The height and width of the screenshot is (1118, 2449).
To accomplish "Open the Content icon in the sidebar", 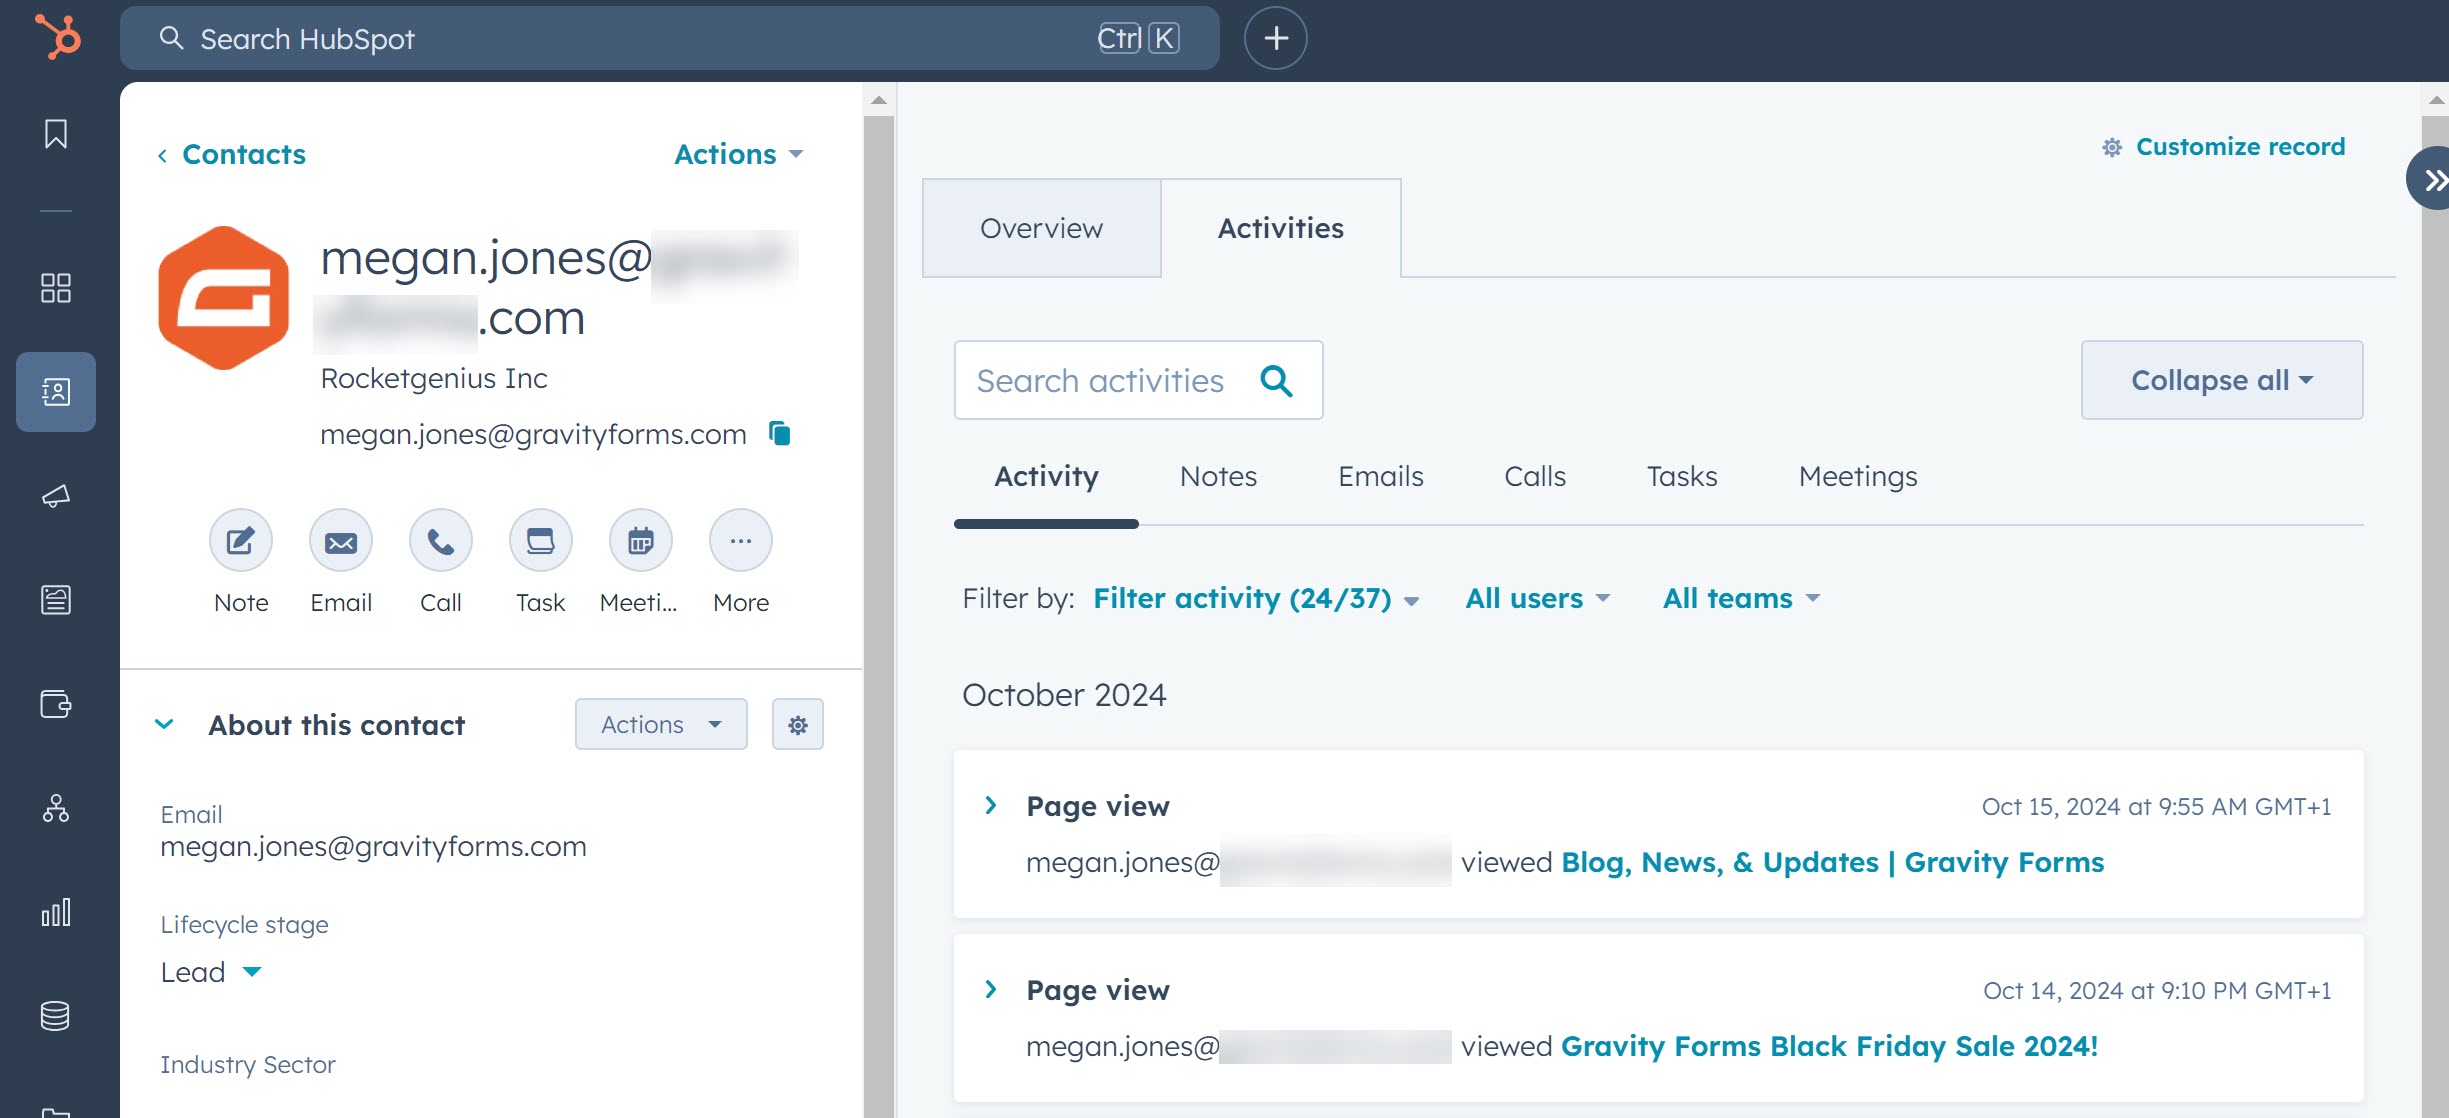I will [56, 600].
